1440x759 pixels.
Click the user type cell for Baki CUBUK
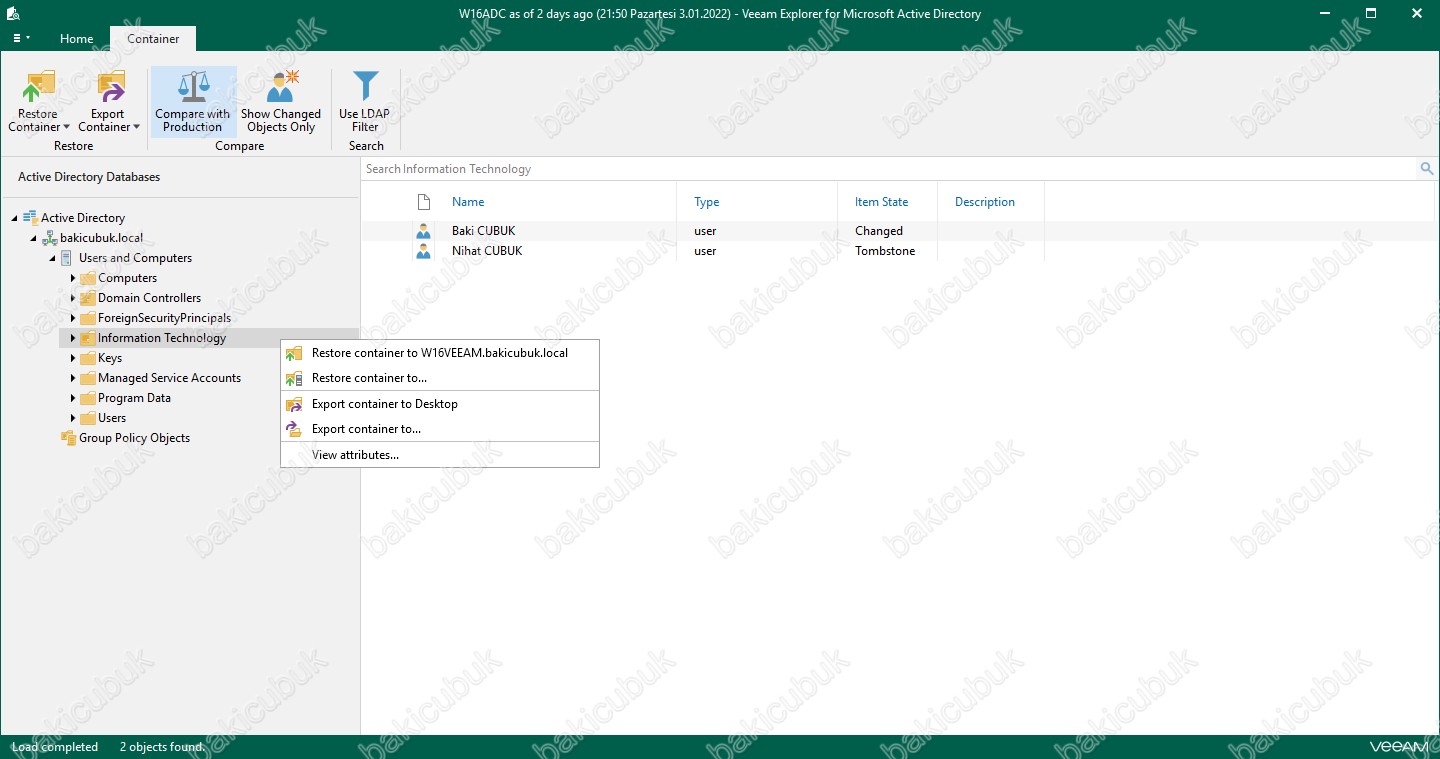pyautogui.click(x=705, y=231)
